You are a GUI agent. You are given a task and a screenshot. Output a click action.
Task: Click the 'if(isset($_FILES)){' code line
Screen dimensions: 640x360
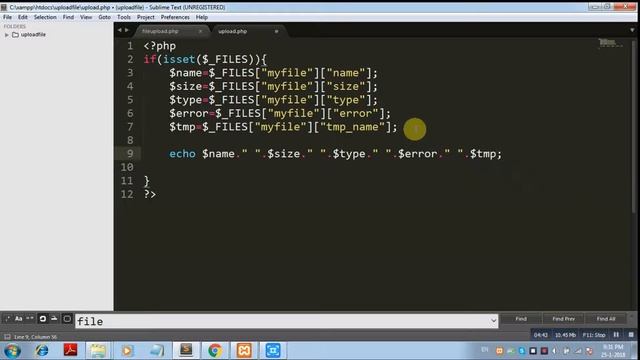coord(205,60)
